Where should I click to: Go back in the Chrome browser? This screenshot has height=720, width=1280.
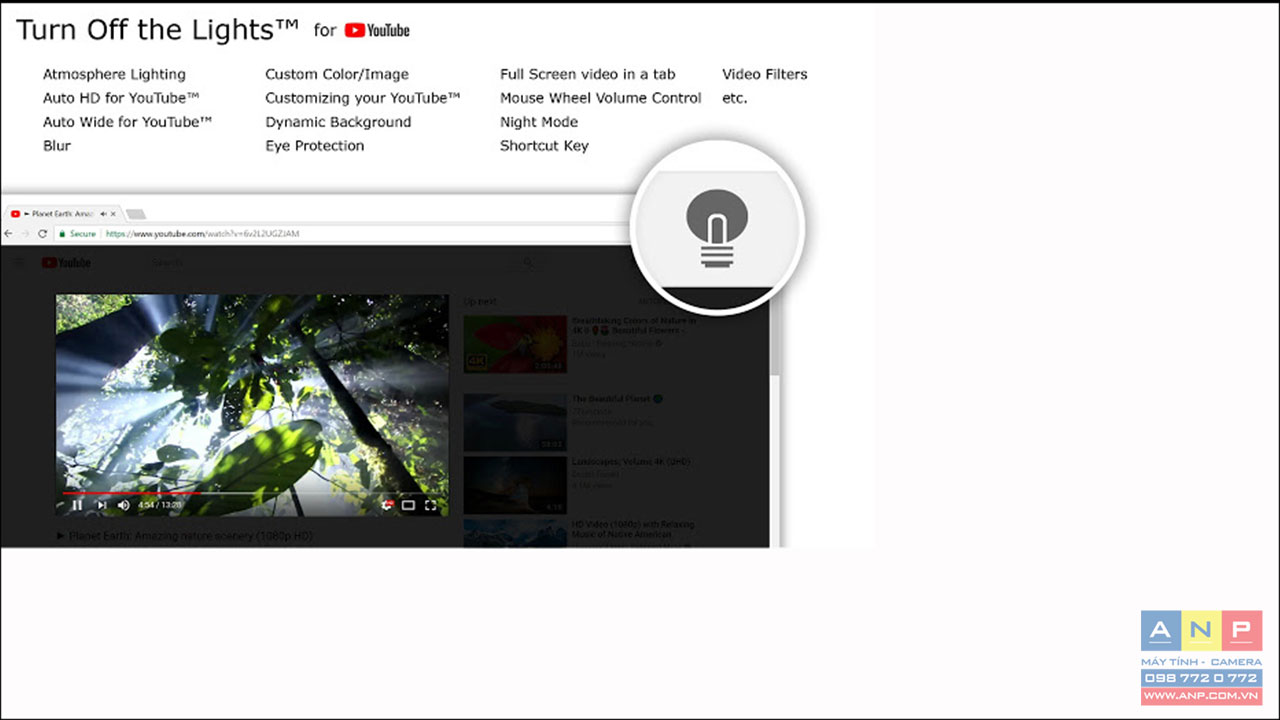pyautogui.click(x=10, y=233)
